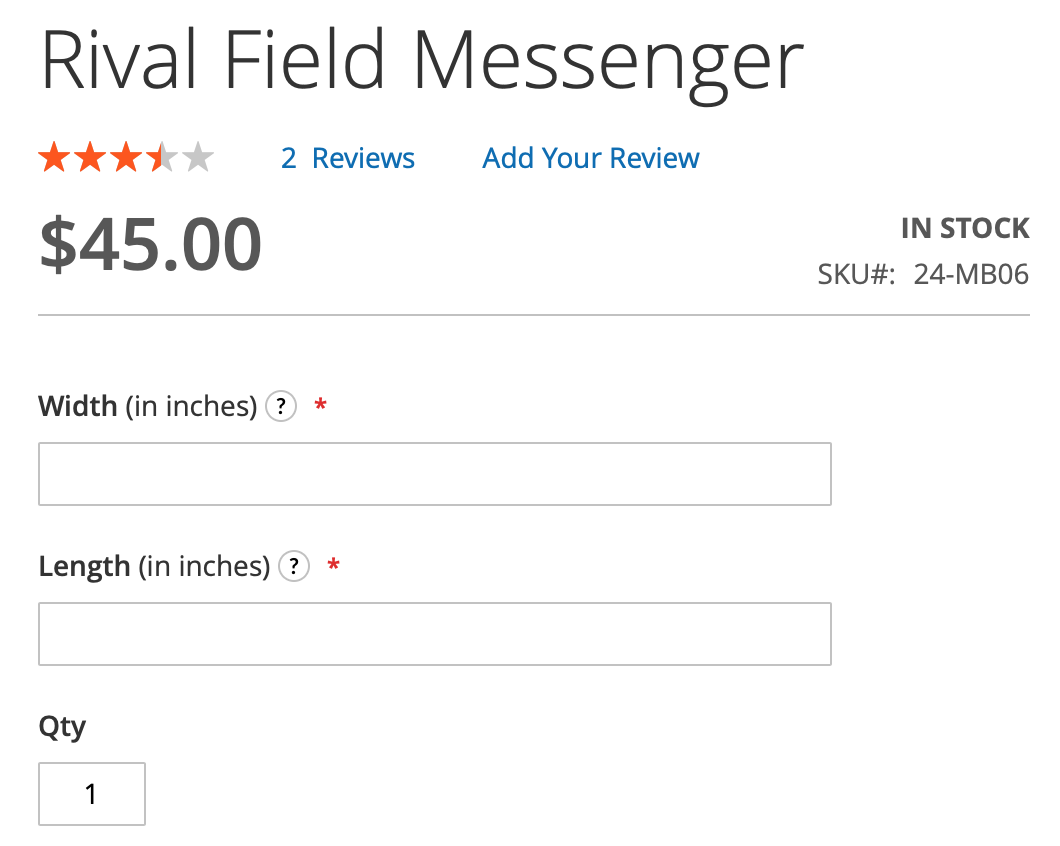The height and width of the screenshot is (846, 1060).
Task: Click the Width help question mark icon
Action: 281,406
